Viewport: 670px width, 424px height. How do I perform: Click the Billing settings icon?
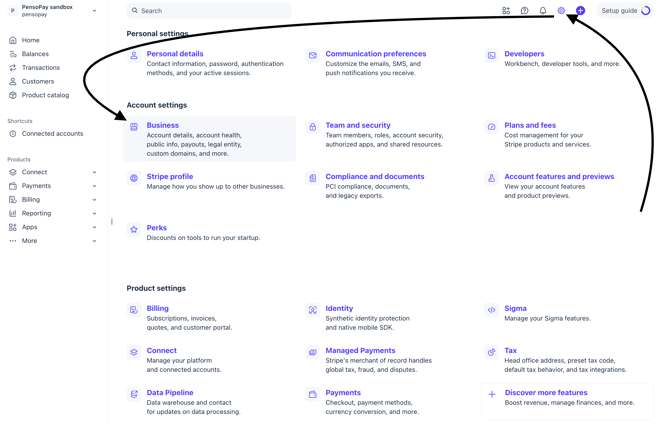[134, 310]
